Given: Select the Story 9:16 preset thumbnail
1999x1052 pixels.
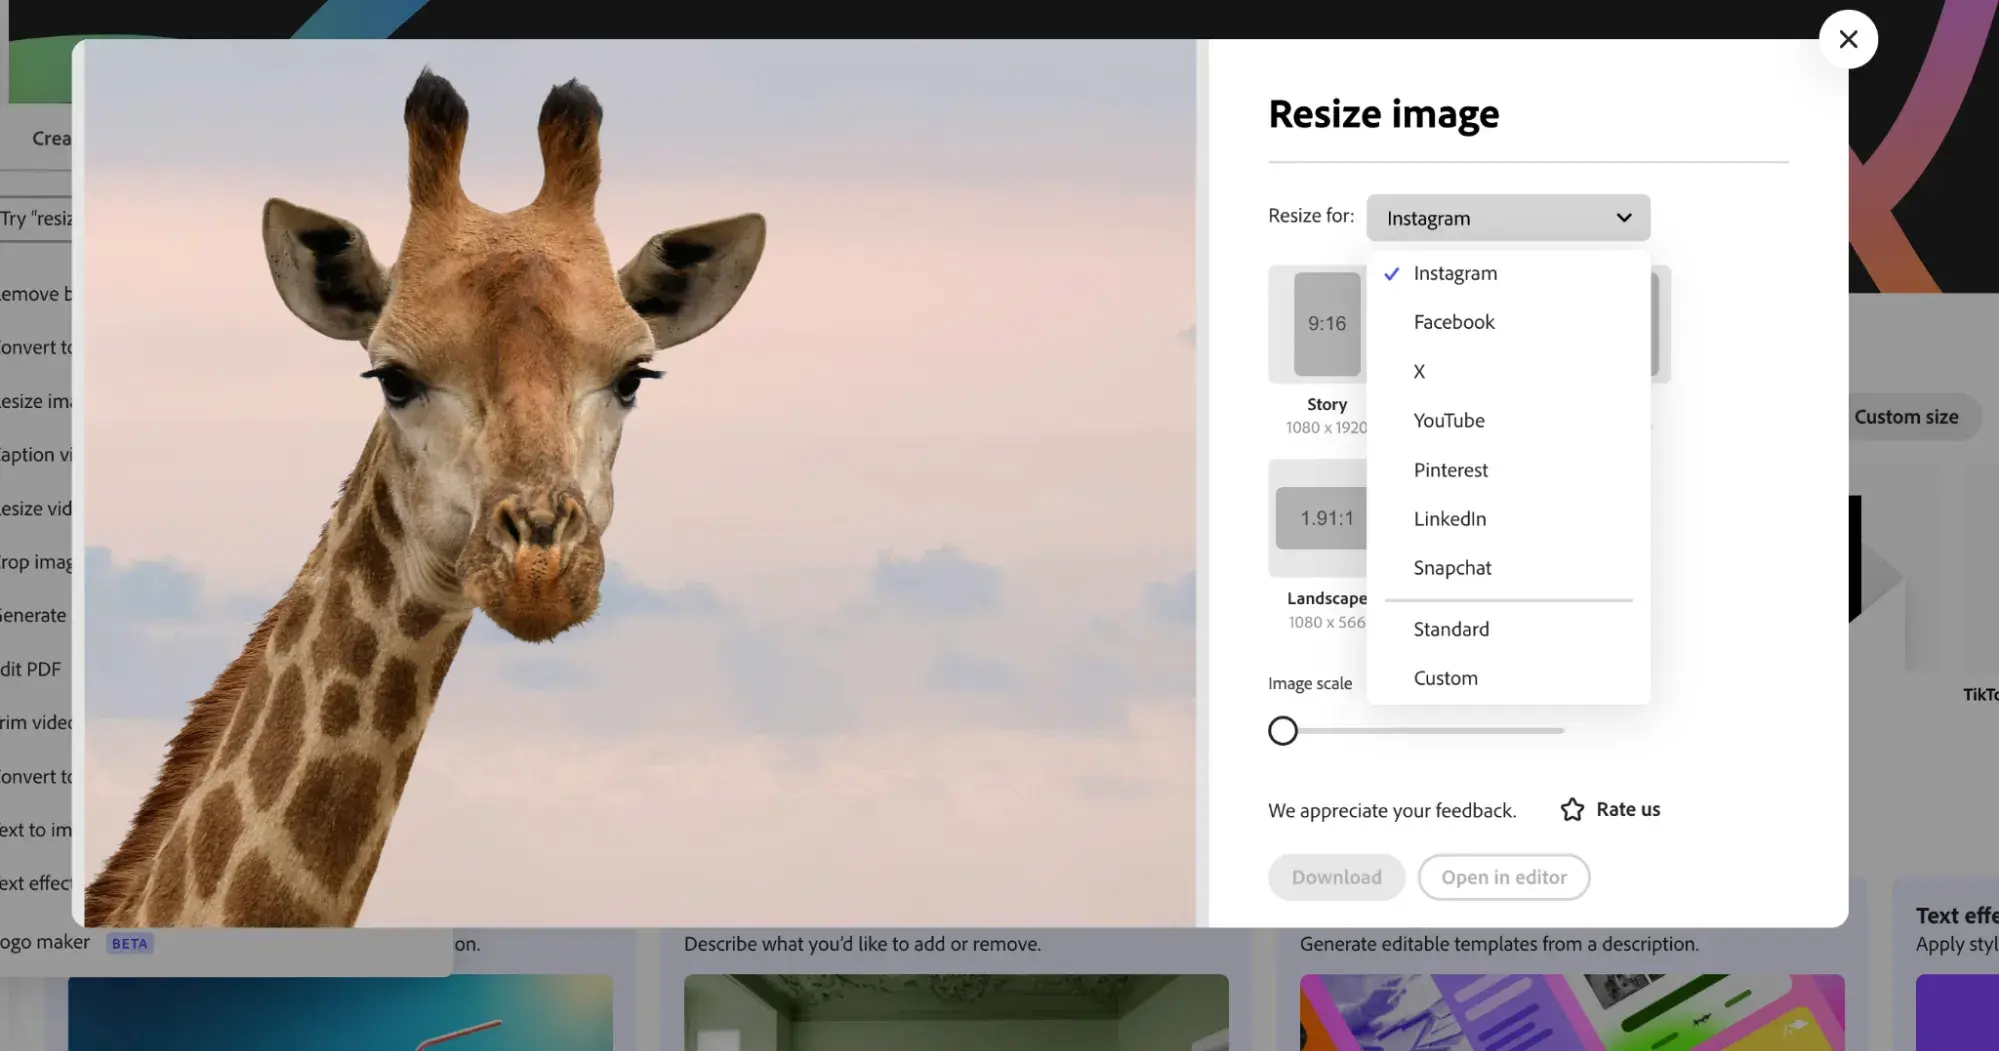Looking at the screenshot, I should click(x=1326, y=323).
